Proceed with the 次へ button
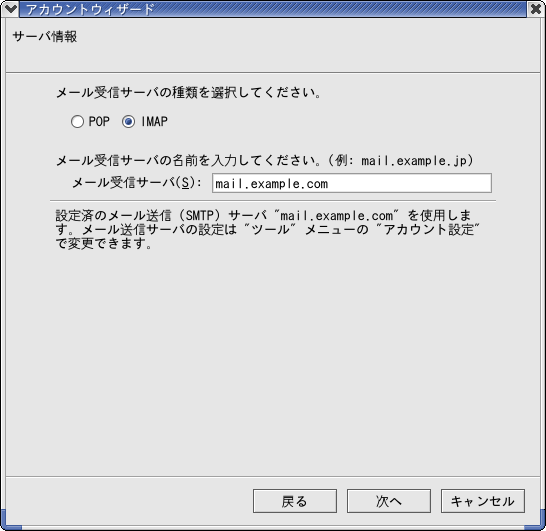This screenshot has height=531, width=546. (x=389, y=501)
